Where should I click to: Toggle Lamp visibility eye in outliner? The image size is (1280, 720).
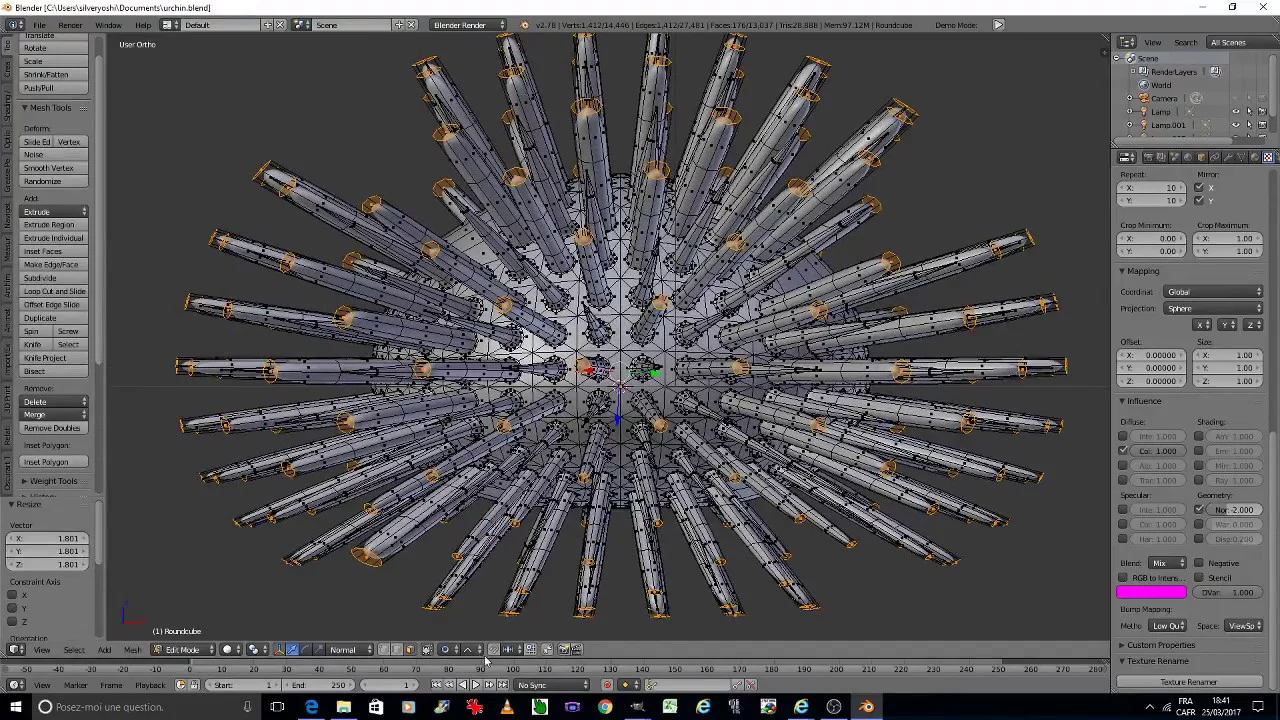(1236, 112)
